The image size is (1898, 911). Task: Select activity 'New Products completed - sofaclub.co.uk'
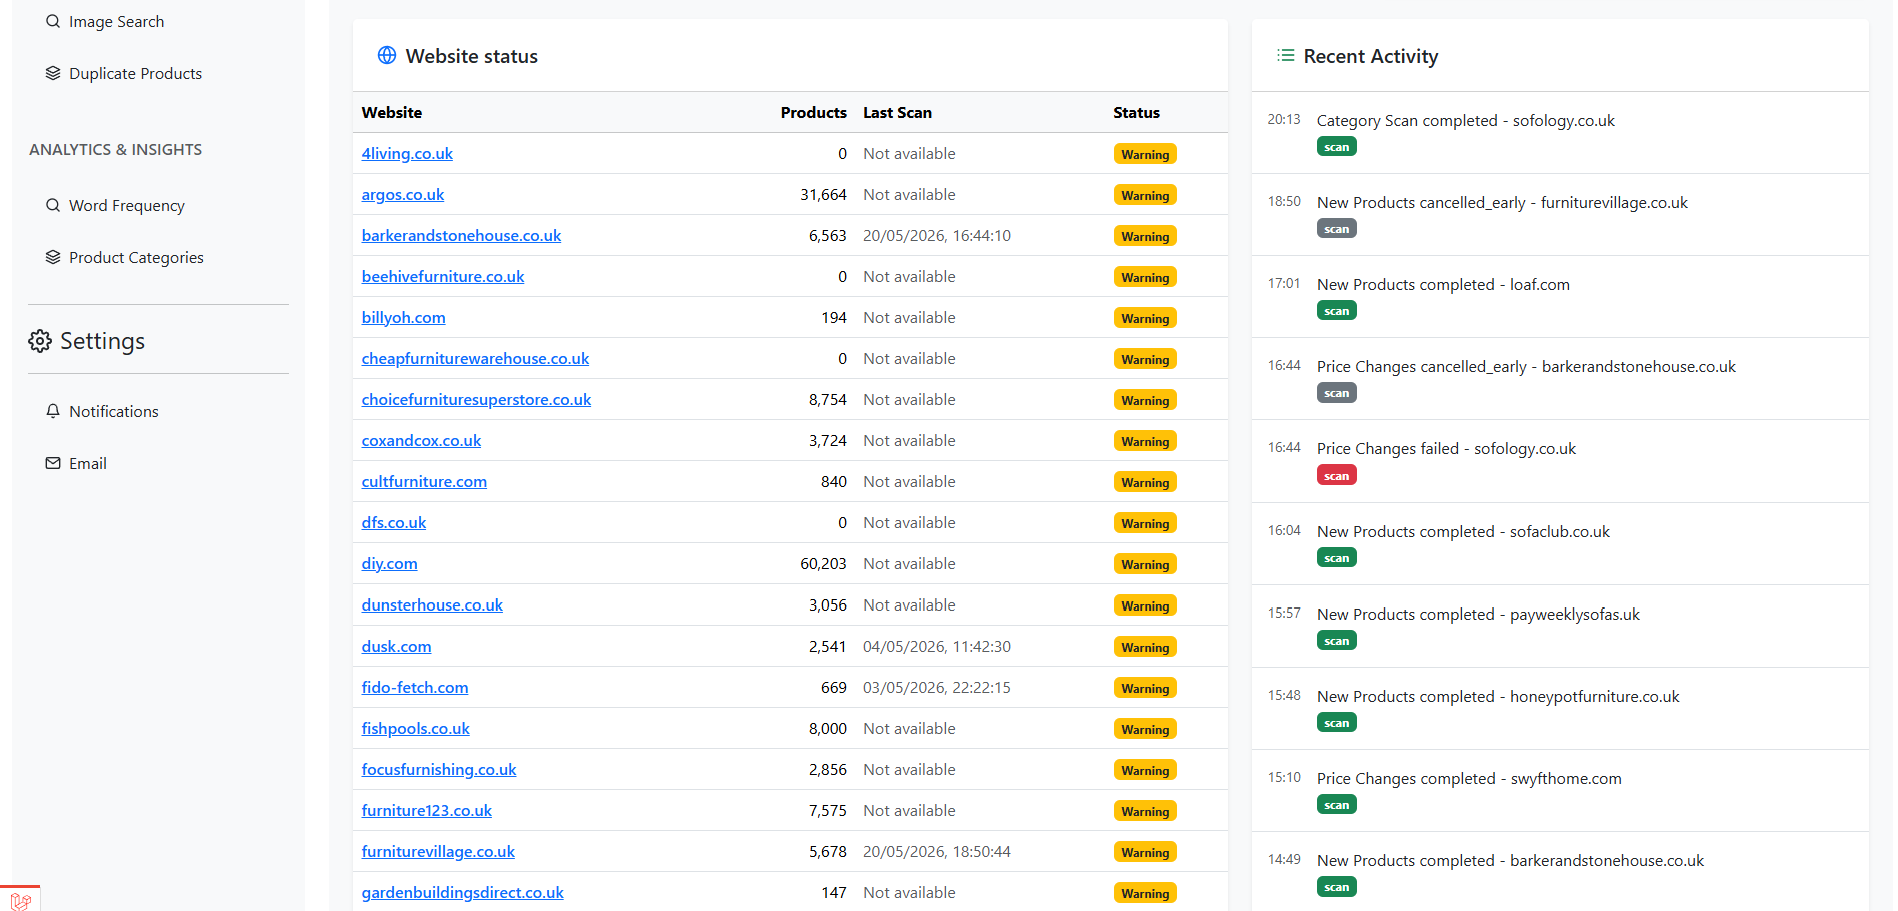click(1463, 531)
